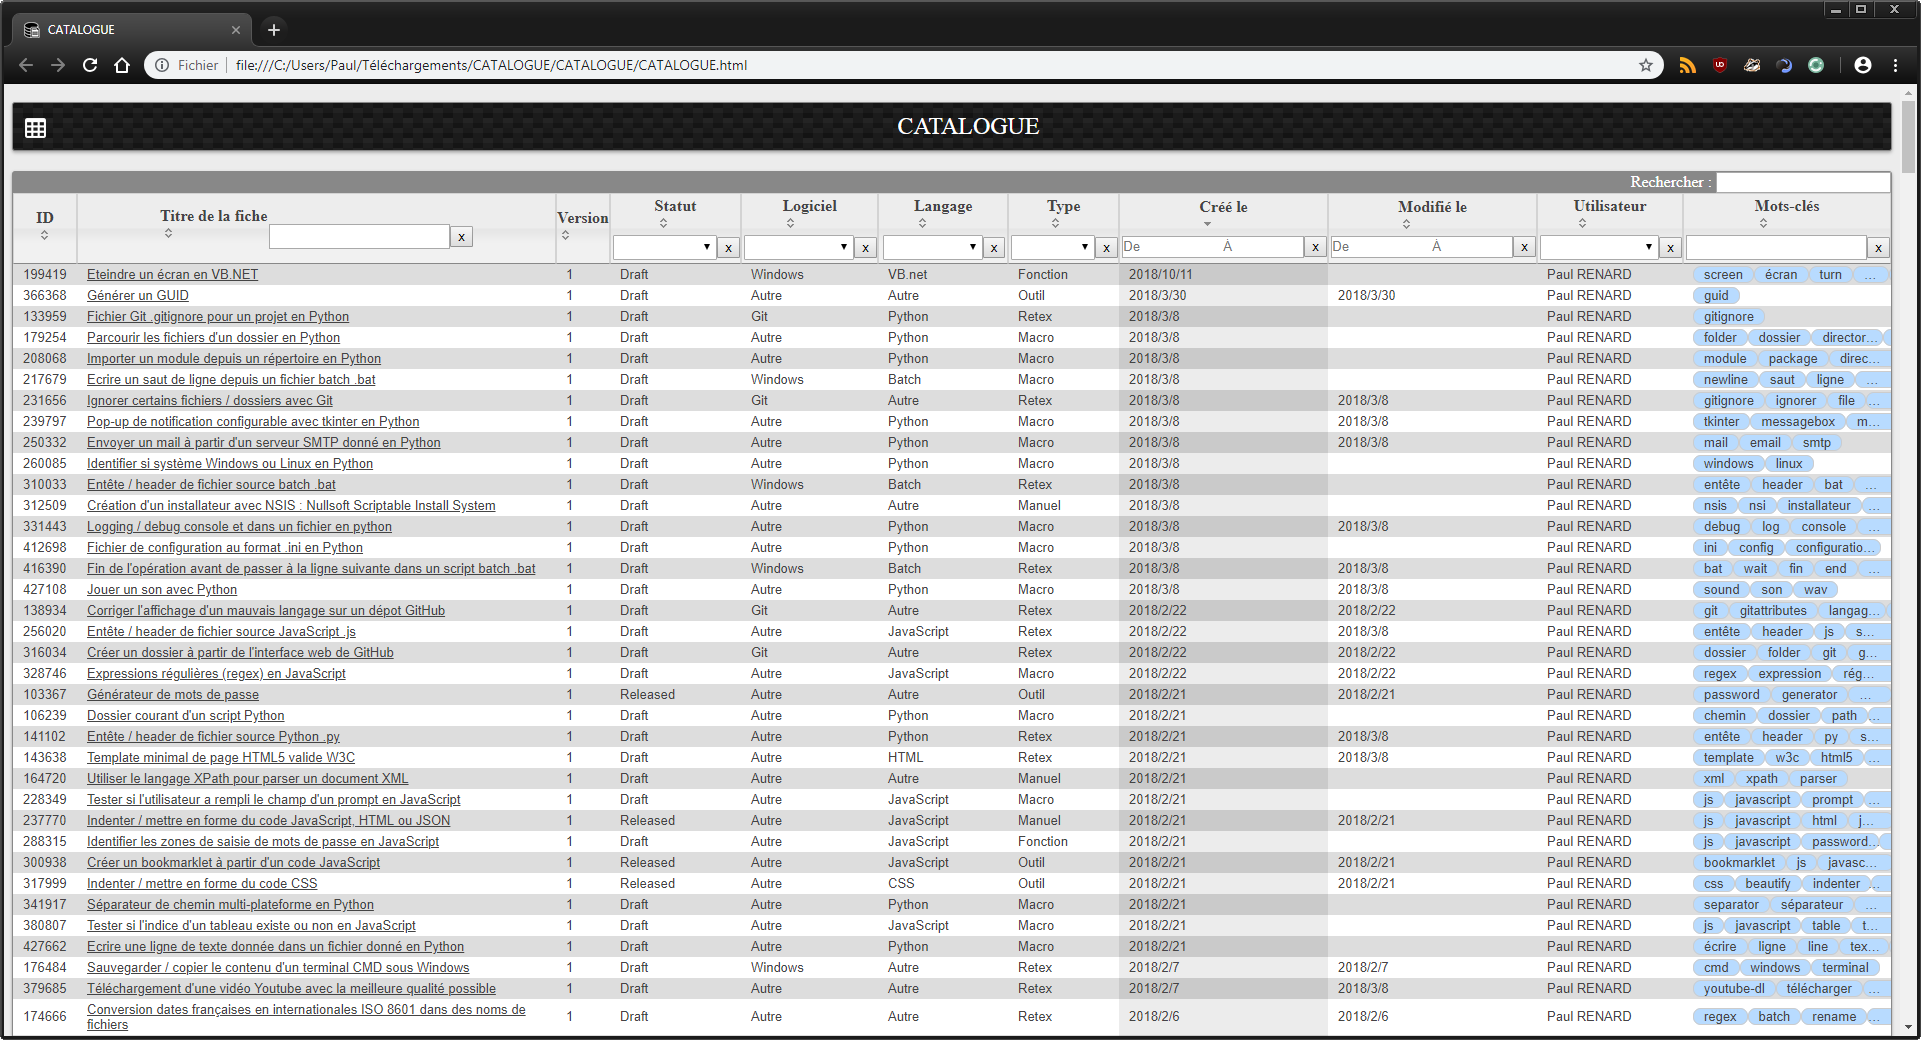Open the Générer un GUID link

(x=138, y=295)
